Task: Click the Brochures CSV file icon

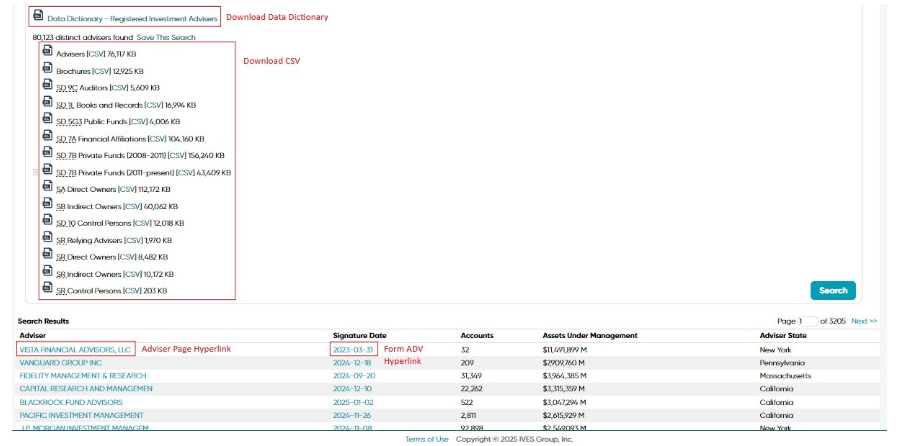Action: pyautogui.click(x=47, y=68)
